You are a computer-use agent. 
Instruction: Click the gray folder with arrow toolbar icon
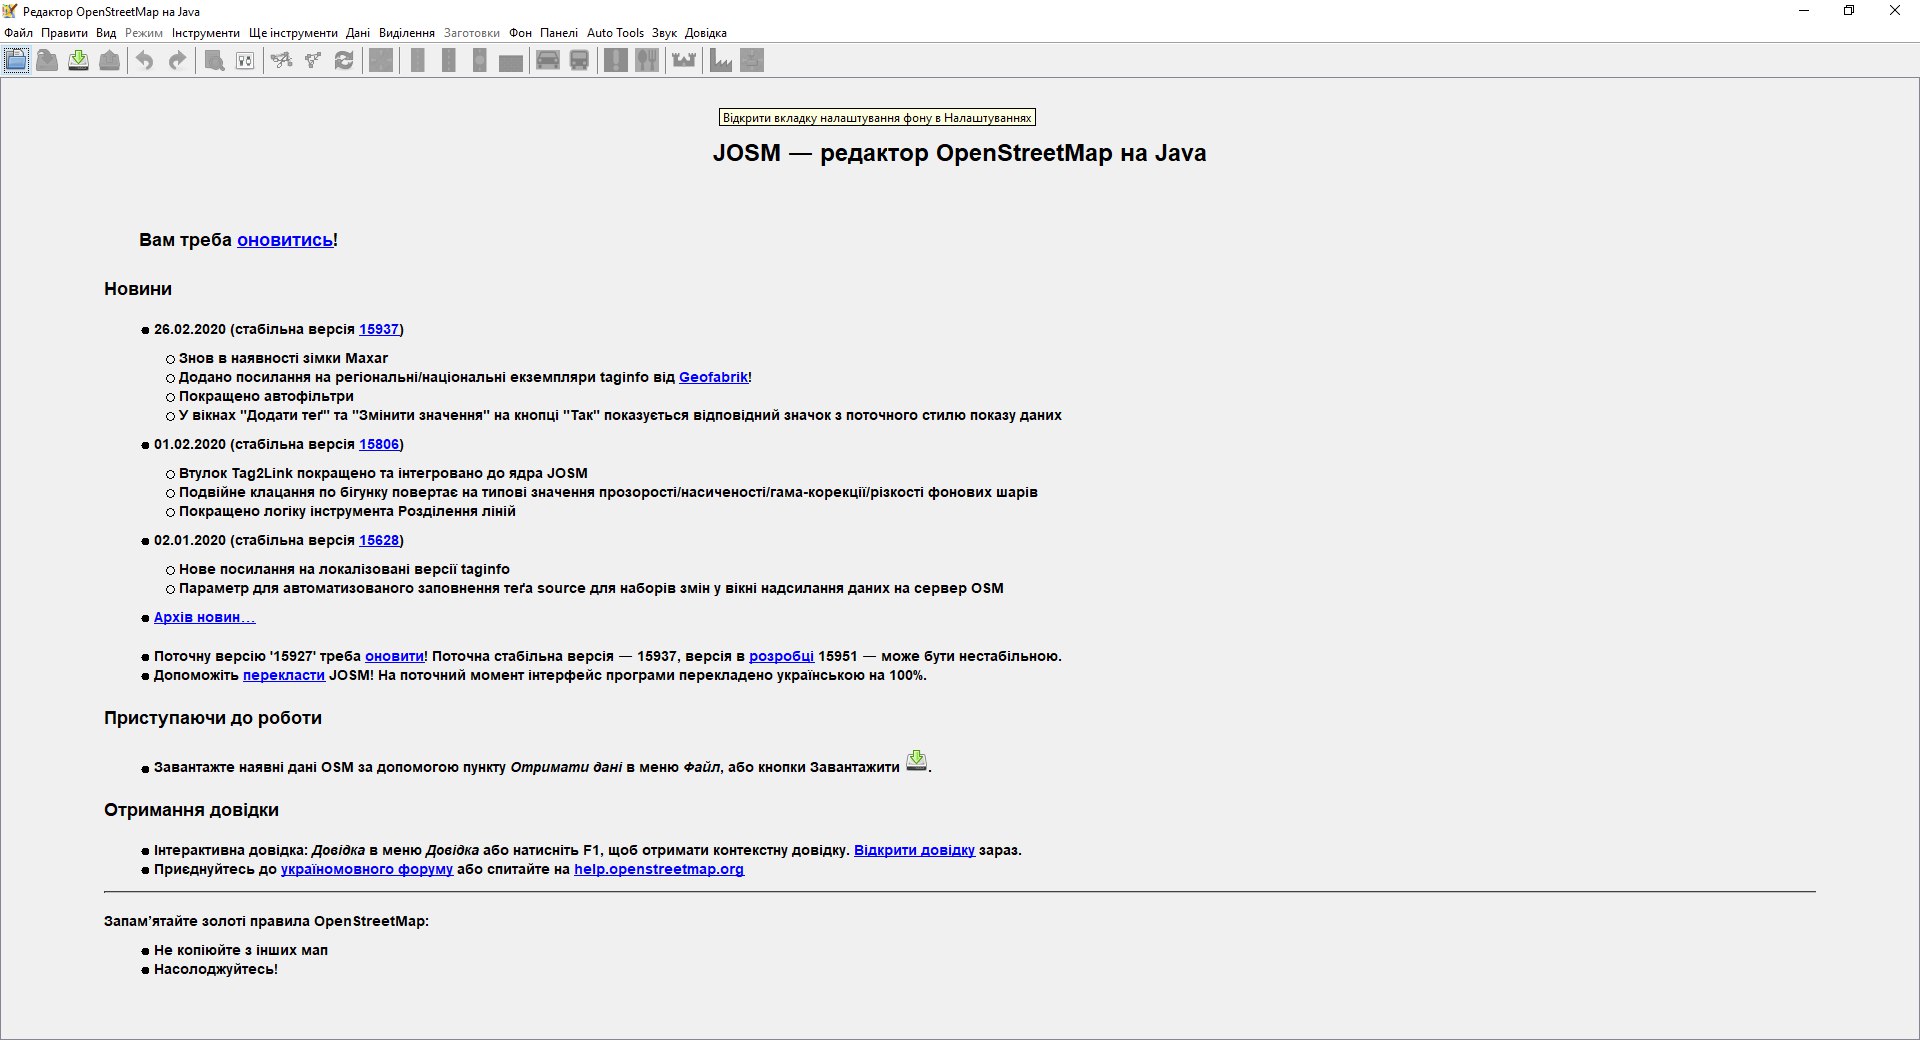tap(47, 61)
